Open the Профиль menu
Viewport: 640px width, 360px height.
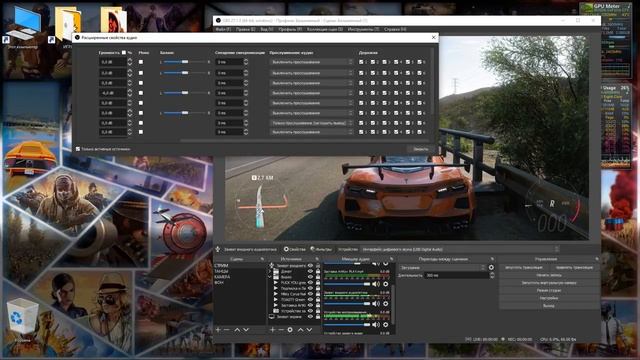(x=290, y=29)
